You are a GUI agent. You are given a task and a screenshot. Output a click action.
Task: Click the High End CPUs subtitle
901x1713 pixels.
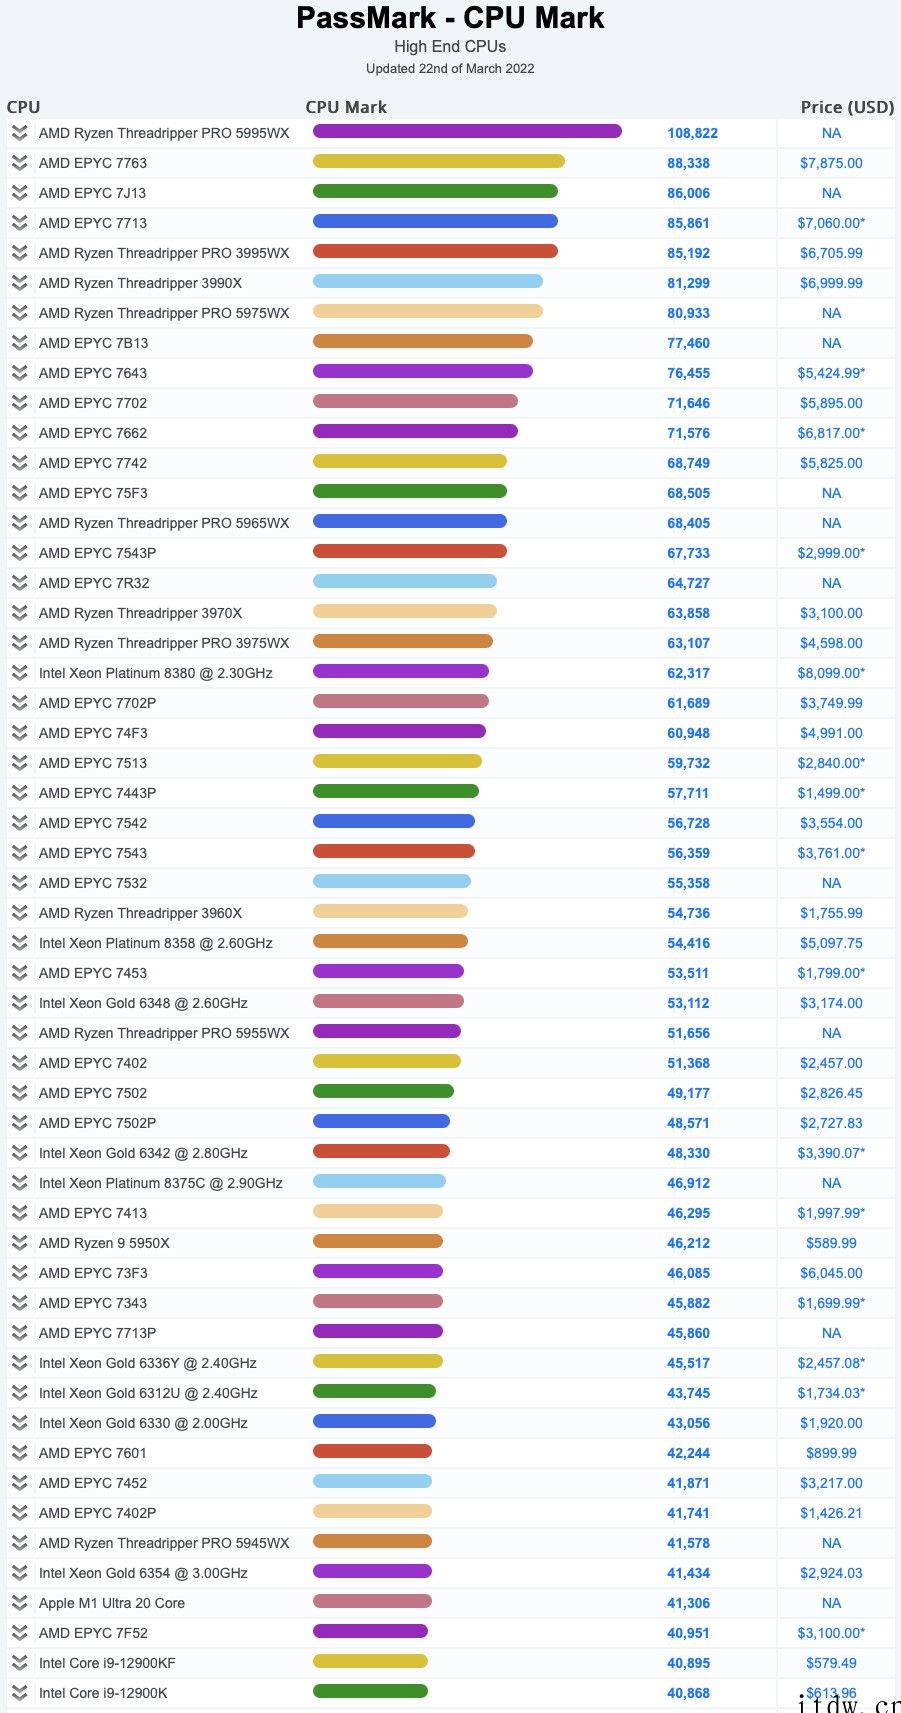tap(450, 46)
